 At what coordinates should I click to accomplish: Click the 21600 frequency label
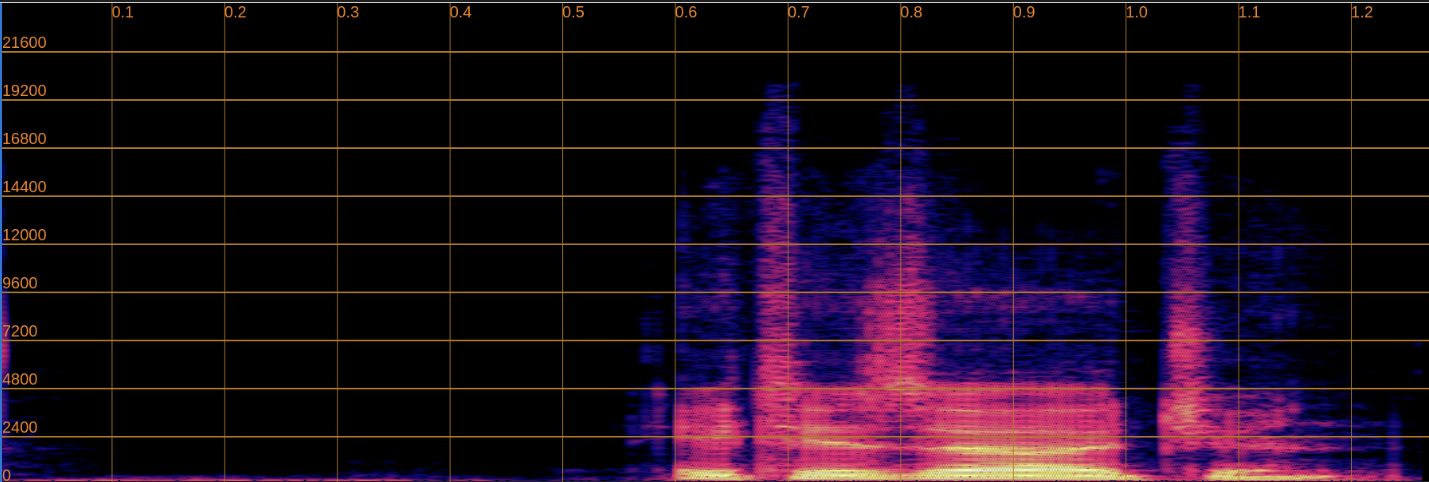(25, 43)
